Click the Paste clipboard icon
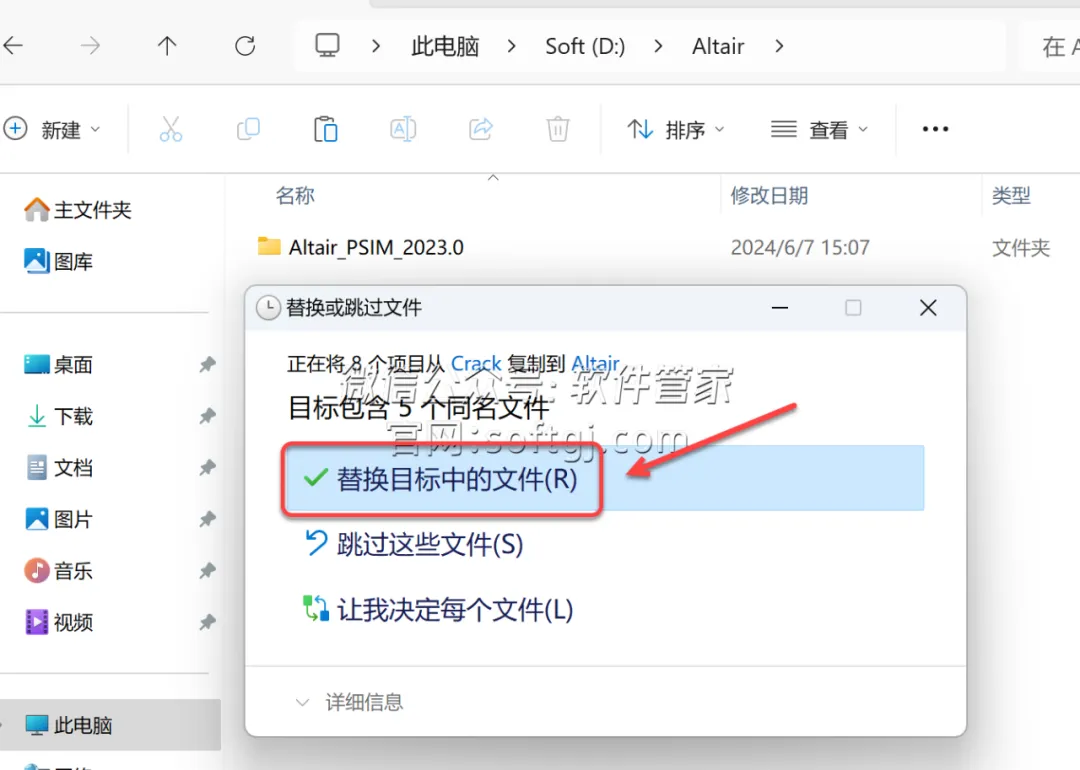 [326, 129]
